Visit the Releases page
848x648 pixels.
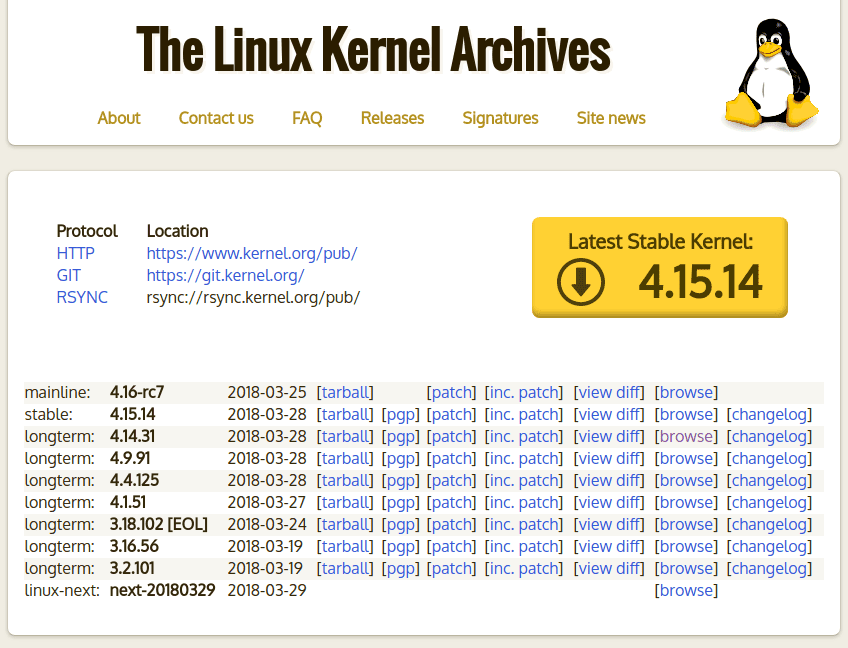click(x=392, y=118)
